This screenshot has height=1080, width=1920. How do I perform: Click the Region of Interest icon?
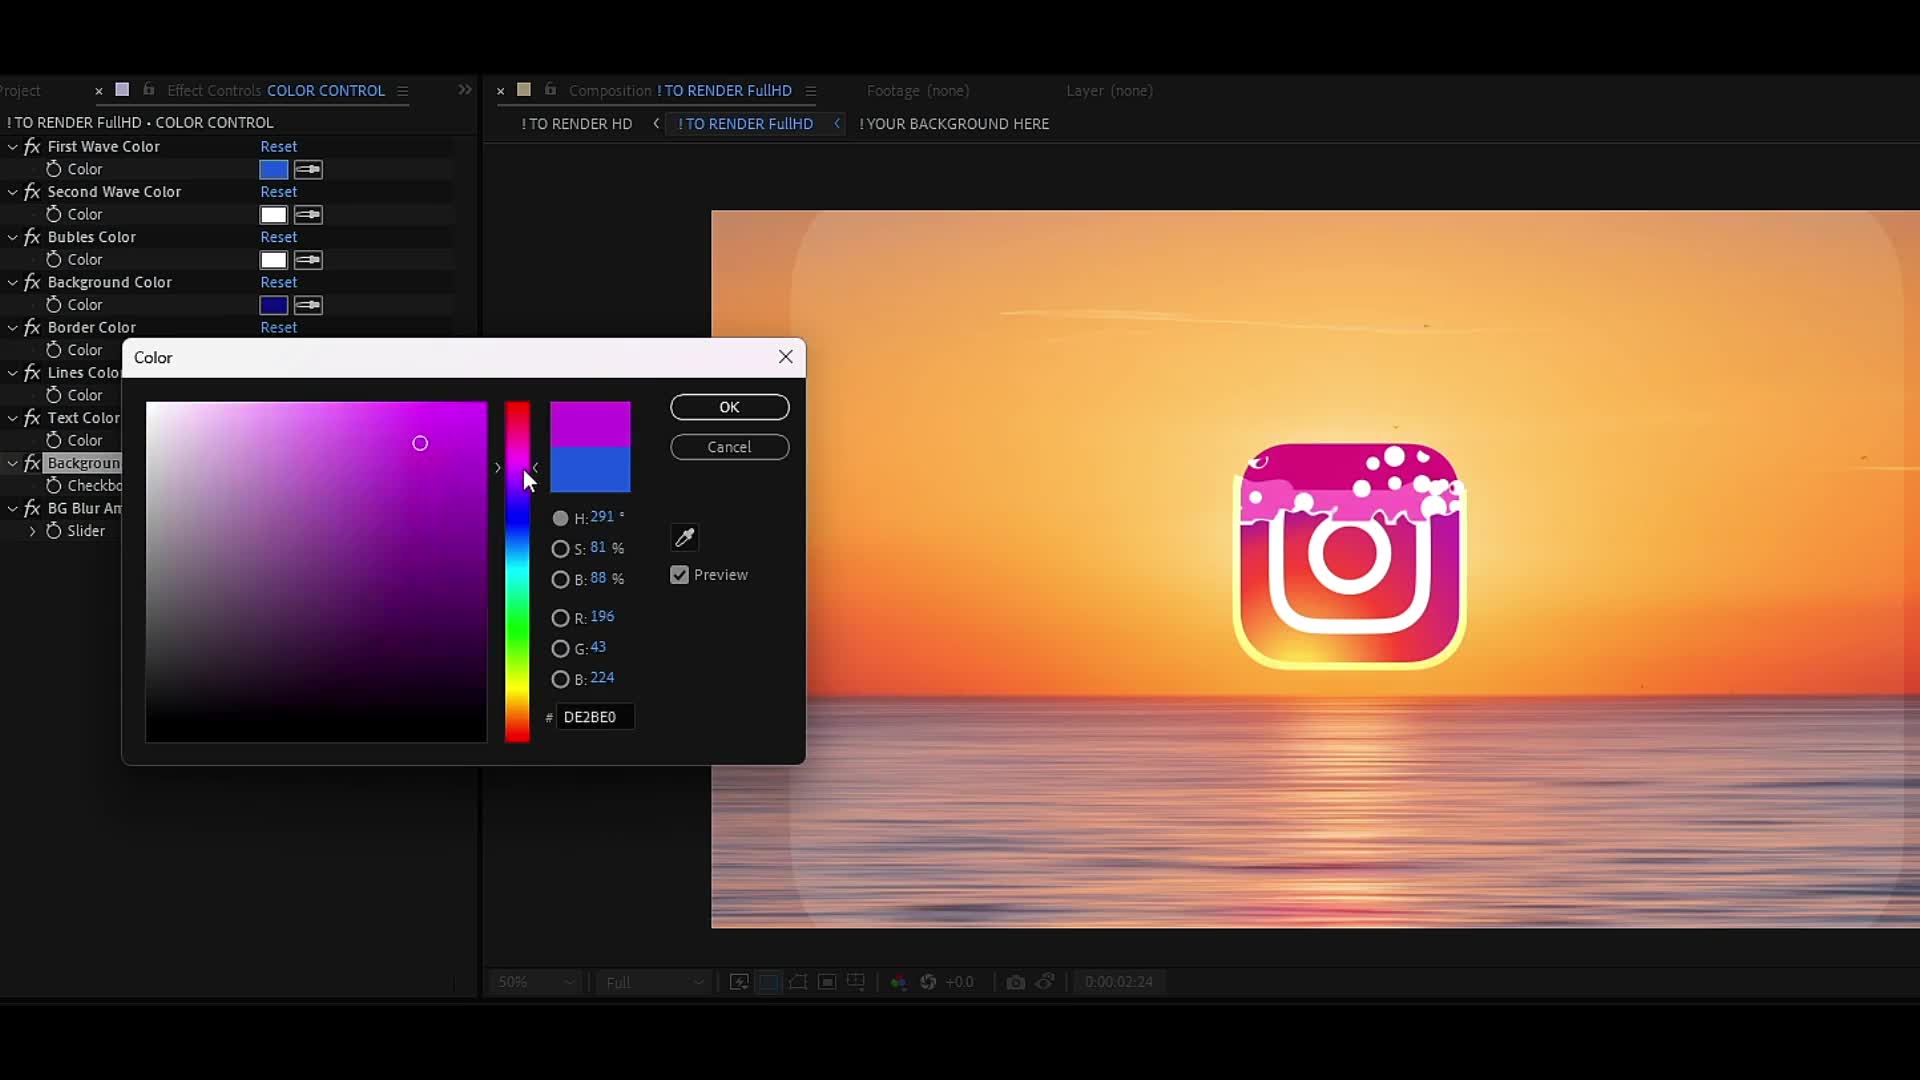point(827,982)
